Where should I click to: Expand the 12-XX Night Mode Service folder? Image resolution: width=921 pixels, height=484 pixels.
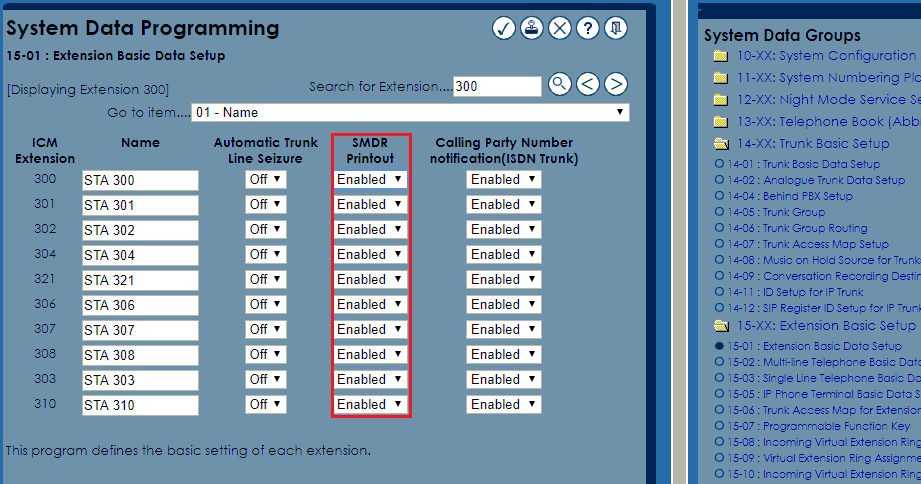tap(720, 100)
